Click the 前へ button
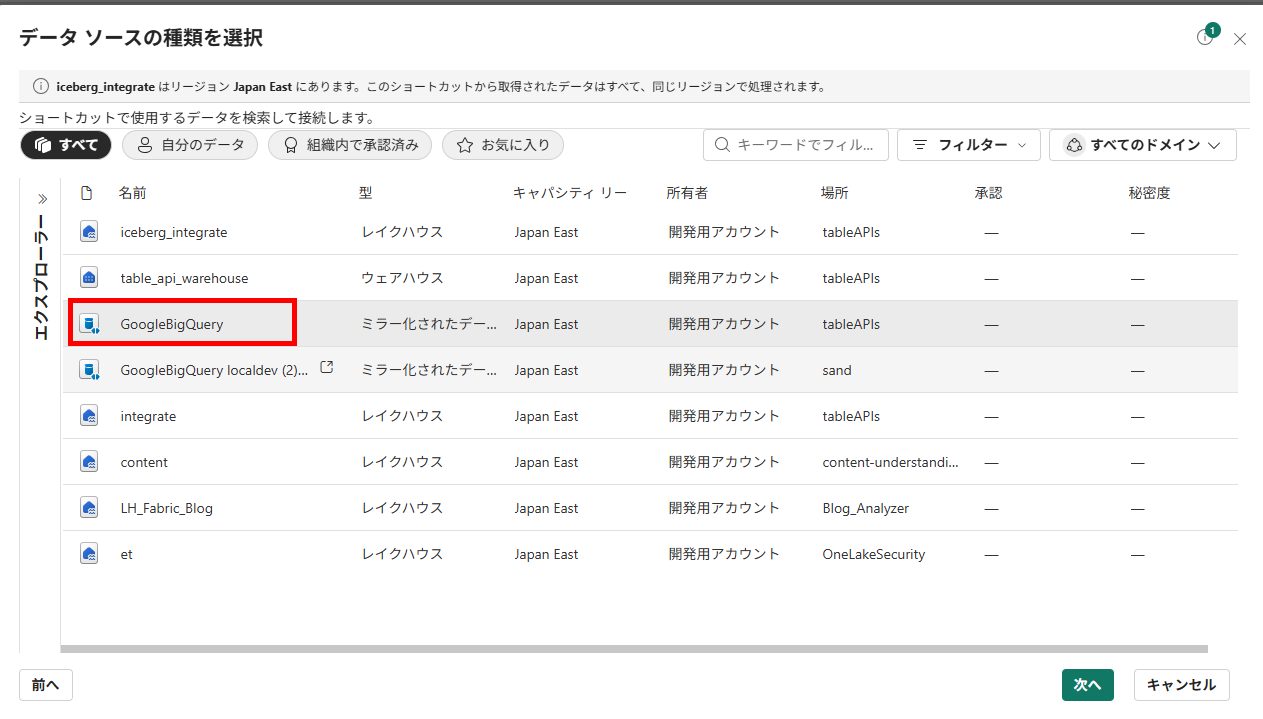Image resolution: width=1263 pixels, height=719 pixels. 46,685
